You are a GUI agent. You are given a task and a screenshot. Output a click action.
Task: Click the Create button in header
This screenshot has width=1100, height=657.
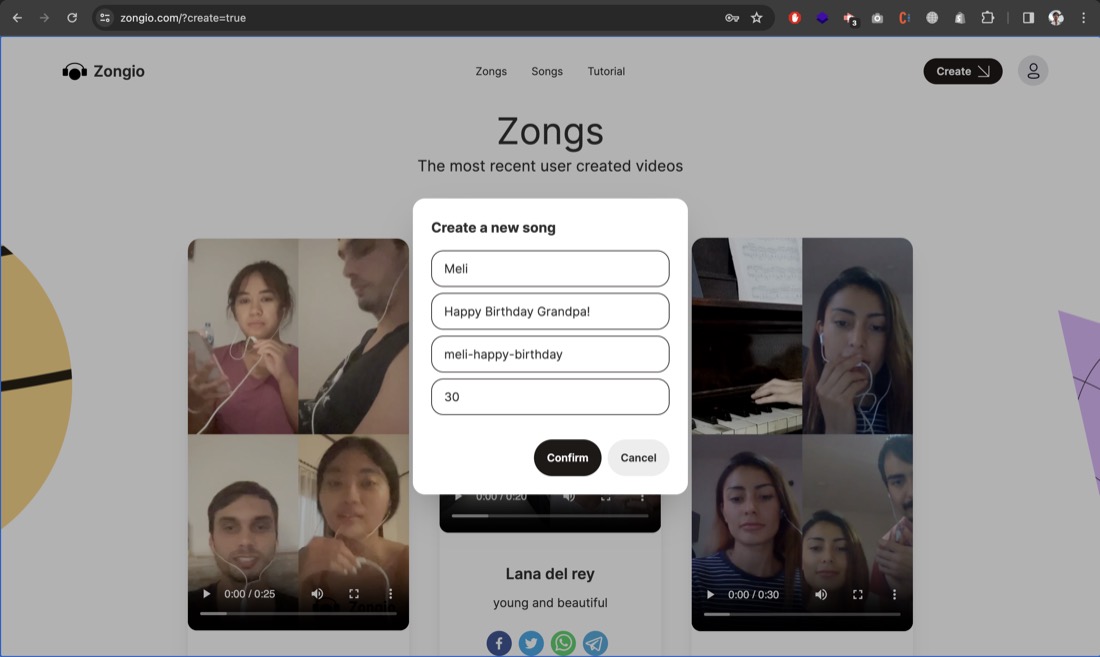coord(962,71)
